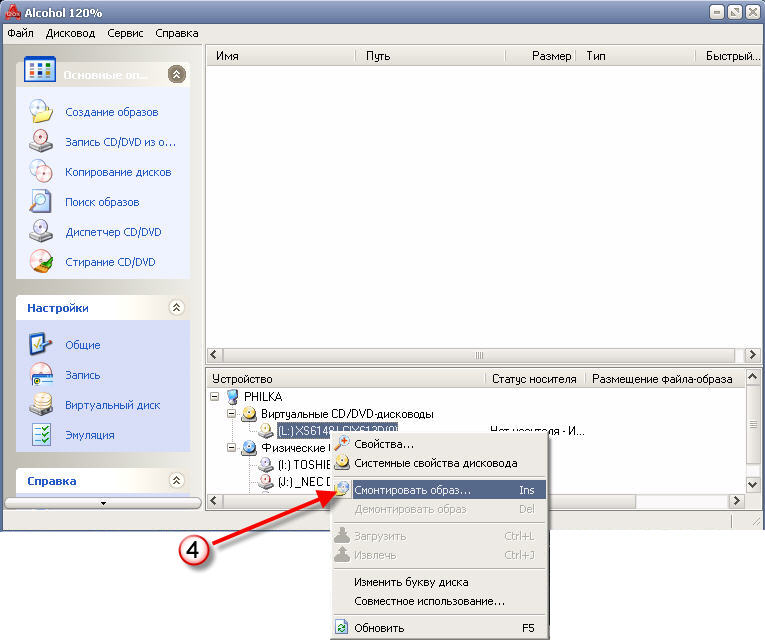765x640 pixels.
Task: Open Стирание CD/DVD link
Action: pyautogui.click(x=110, y=262)
